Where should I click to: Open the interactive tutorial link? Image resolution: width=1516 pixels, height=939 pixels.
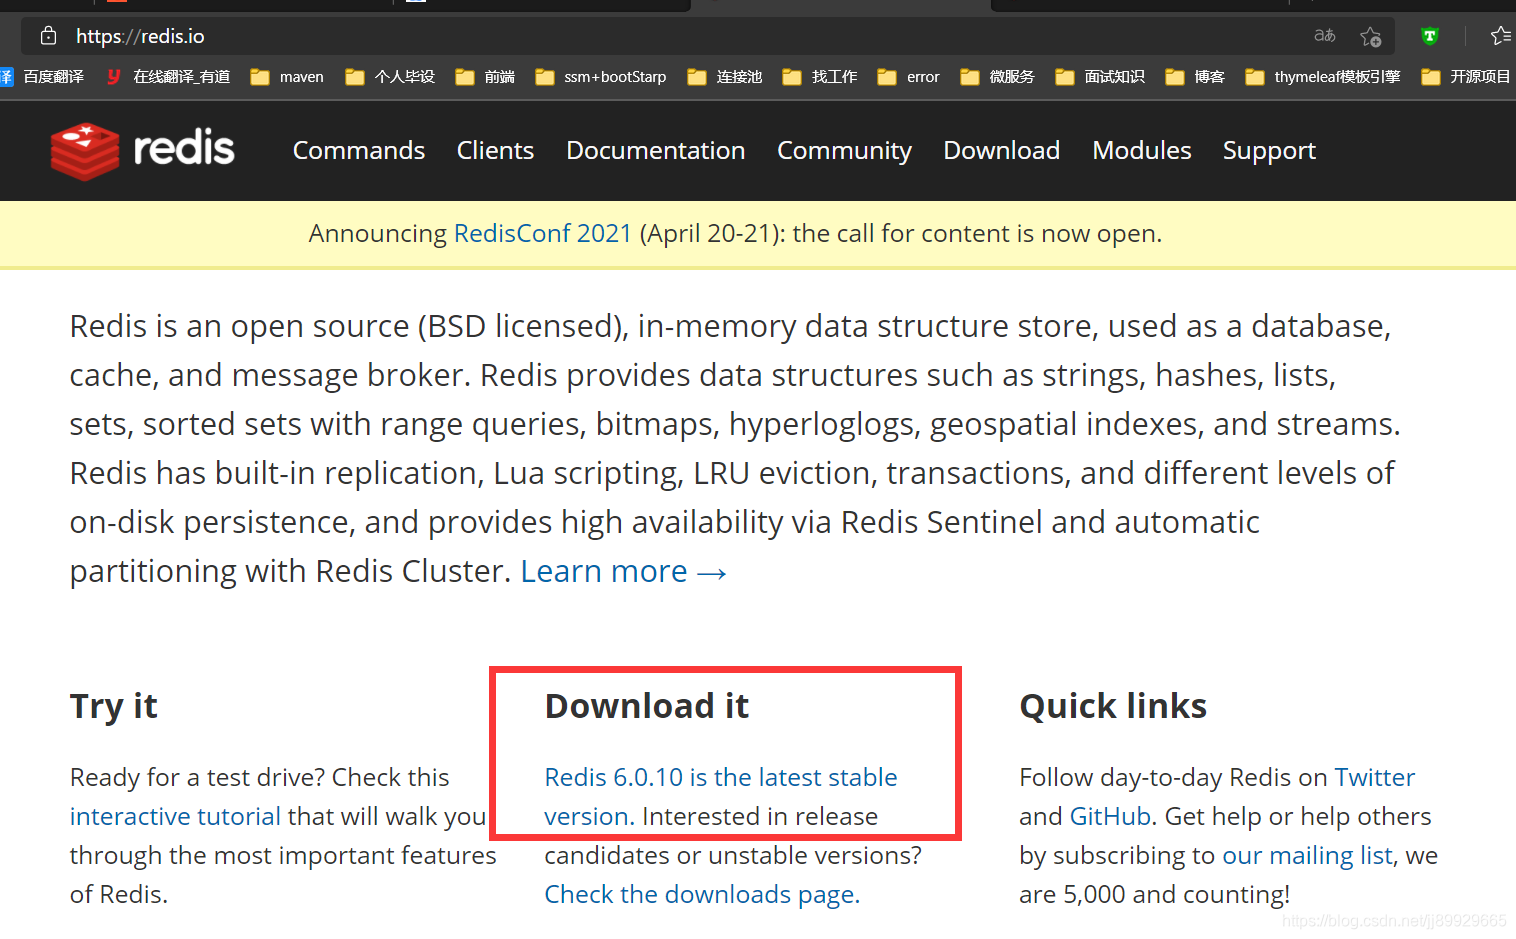[x=175, y=817]
